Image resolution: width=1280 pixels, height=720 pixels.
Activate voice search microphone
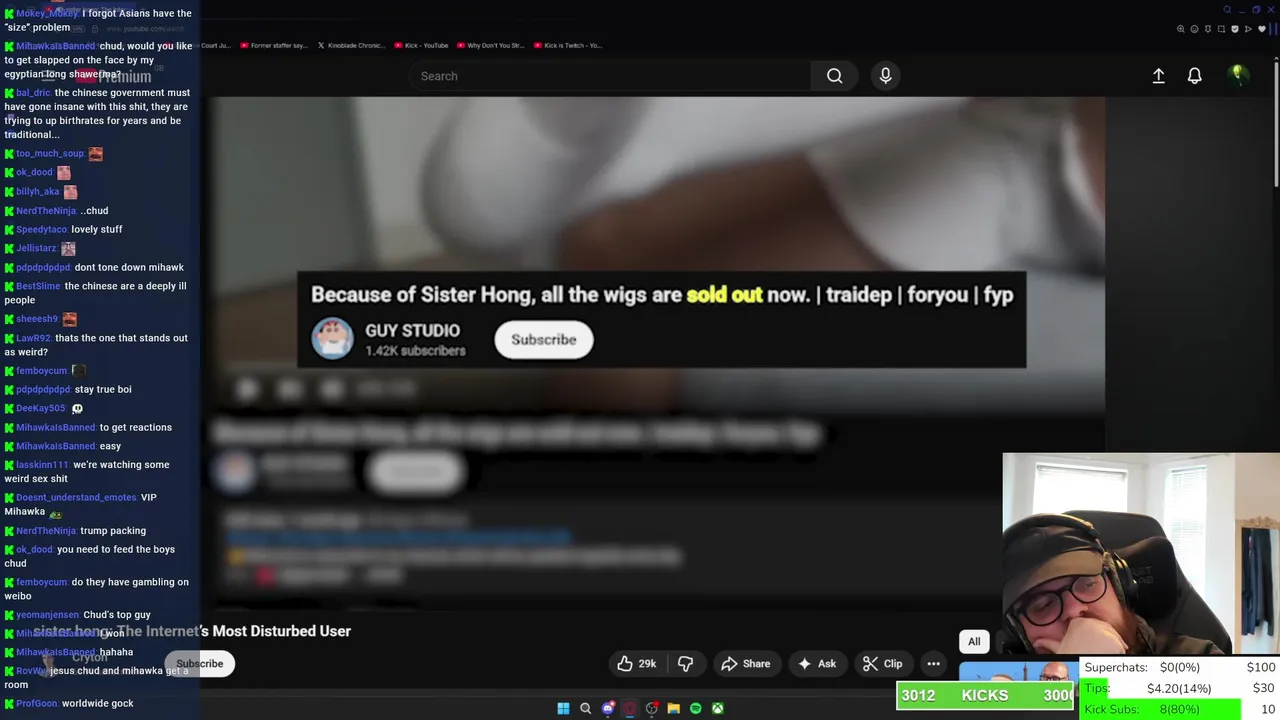coord(885,76)
